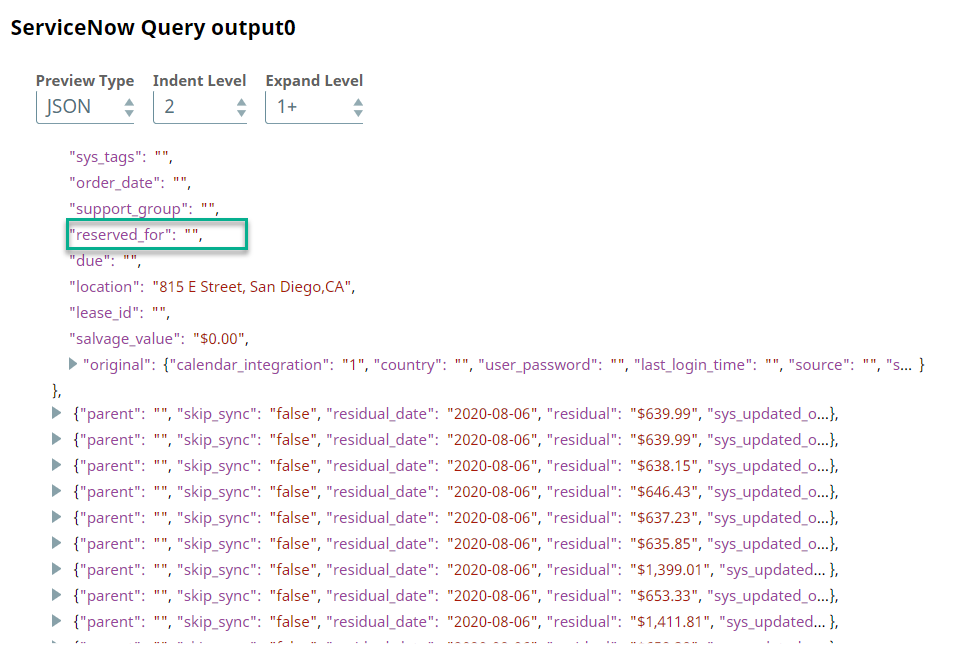Expand the record with residual $653.33
This screenshot has height=670, width=978.
[56, 595]
